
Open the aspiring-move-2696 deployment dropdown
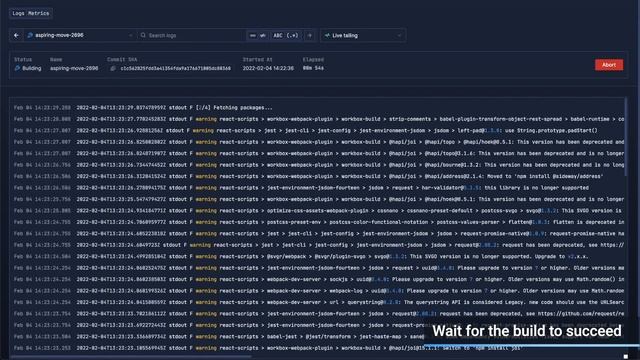[x=80, y=36]
